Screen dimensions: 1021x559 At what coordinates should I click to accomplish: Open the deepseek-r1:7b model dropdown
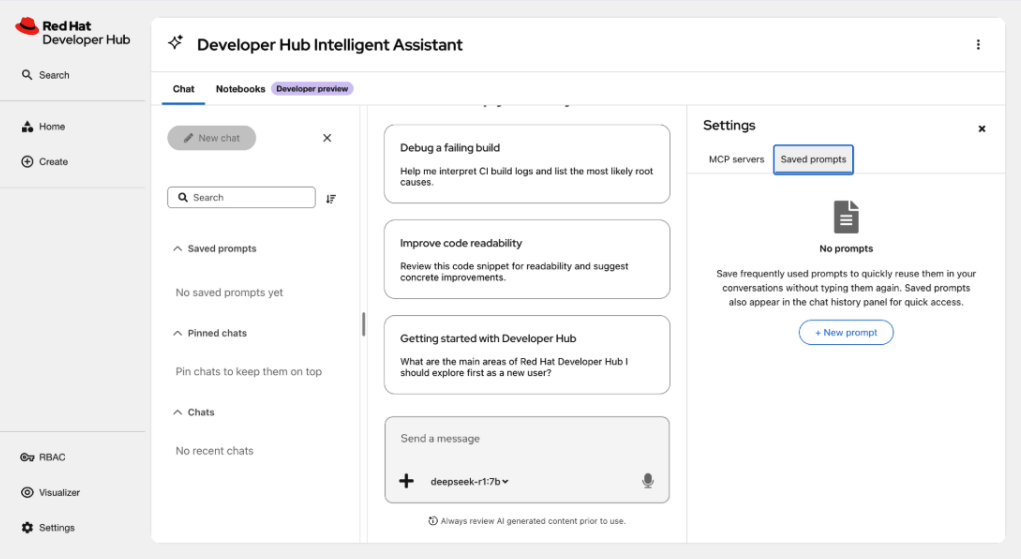pyautogui.click(x=469, y=481)
